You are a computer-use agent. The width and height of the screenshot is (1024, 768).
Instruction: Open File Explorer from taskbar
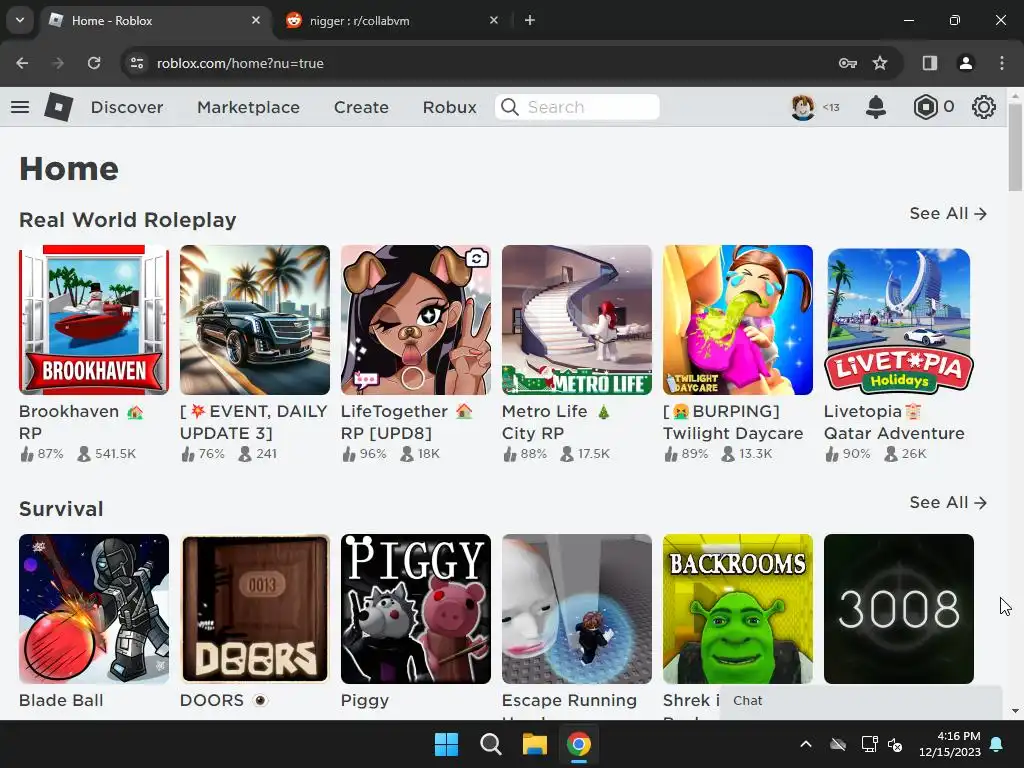point(534,744)
